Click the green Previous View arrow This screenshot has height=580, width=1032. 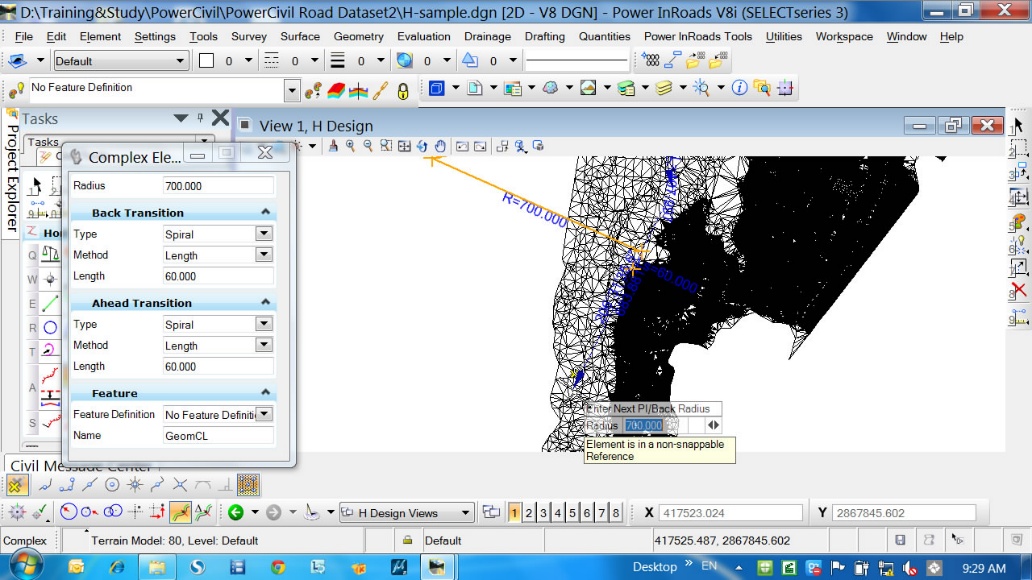236,513
